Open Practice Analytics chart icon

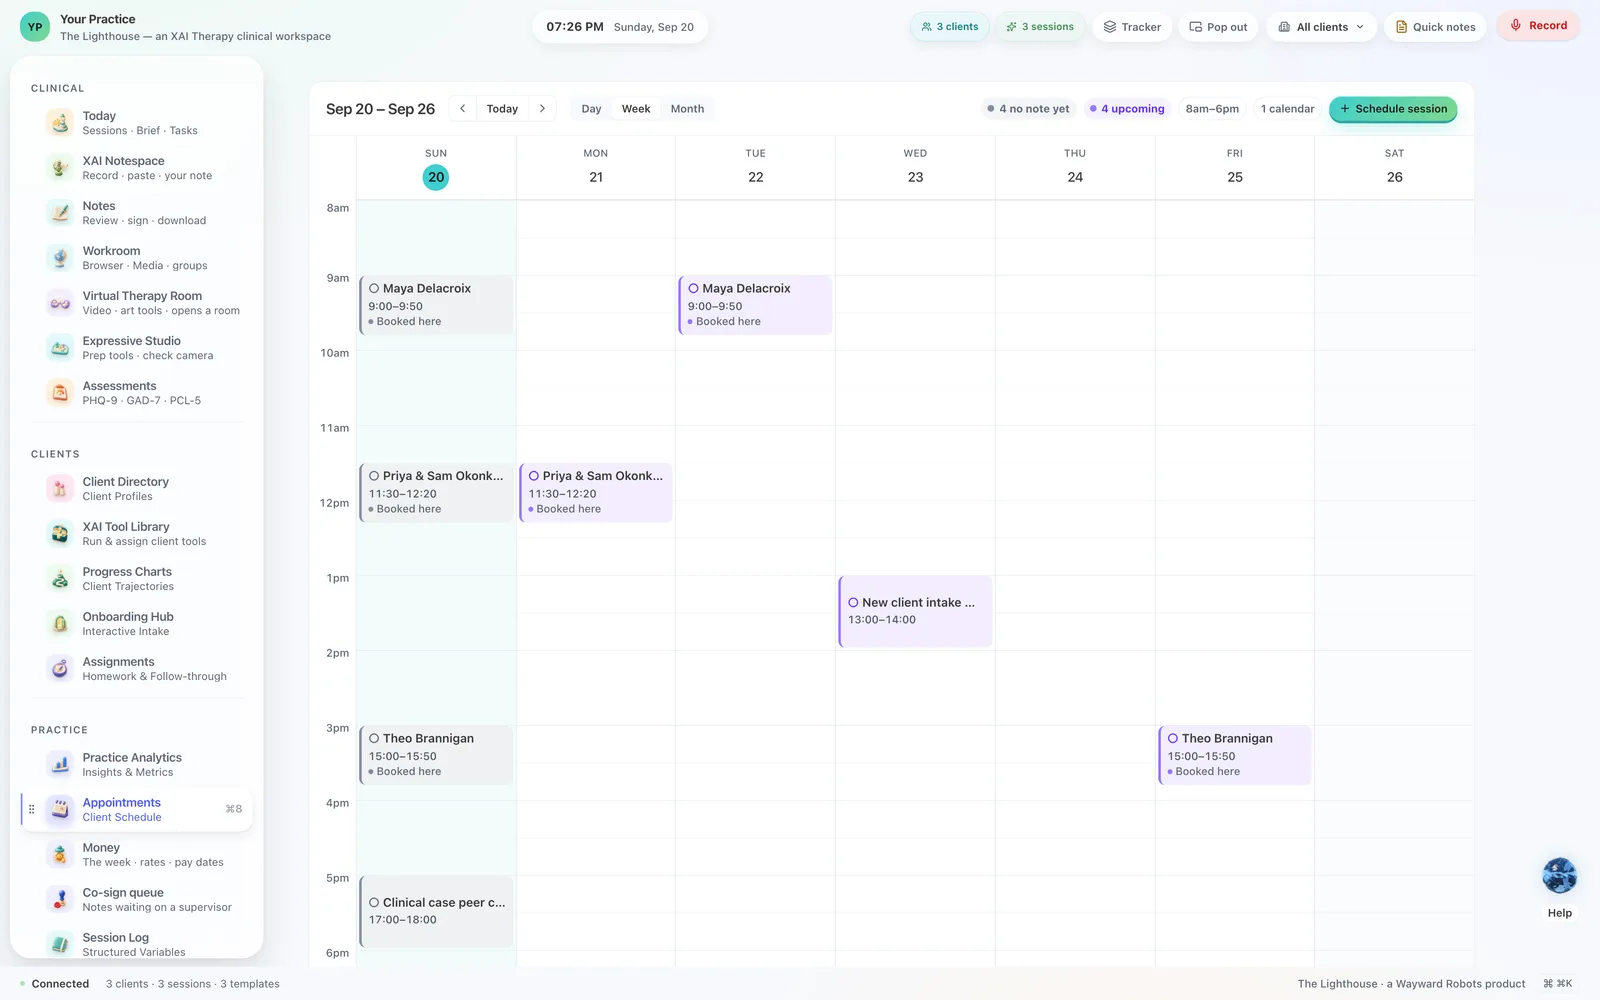click(x=60, y=765)
